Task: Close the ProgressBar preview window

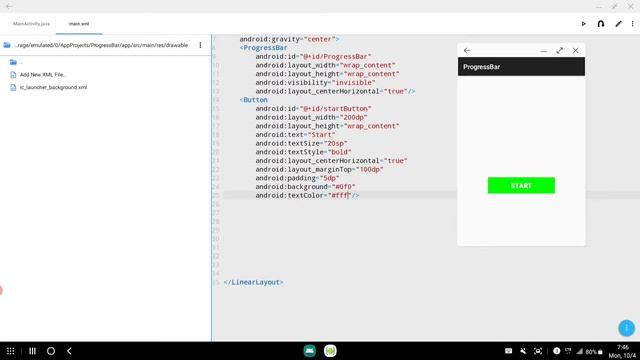Action: coord(576,51)
